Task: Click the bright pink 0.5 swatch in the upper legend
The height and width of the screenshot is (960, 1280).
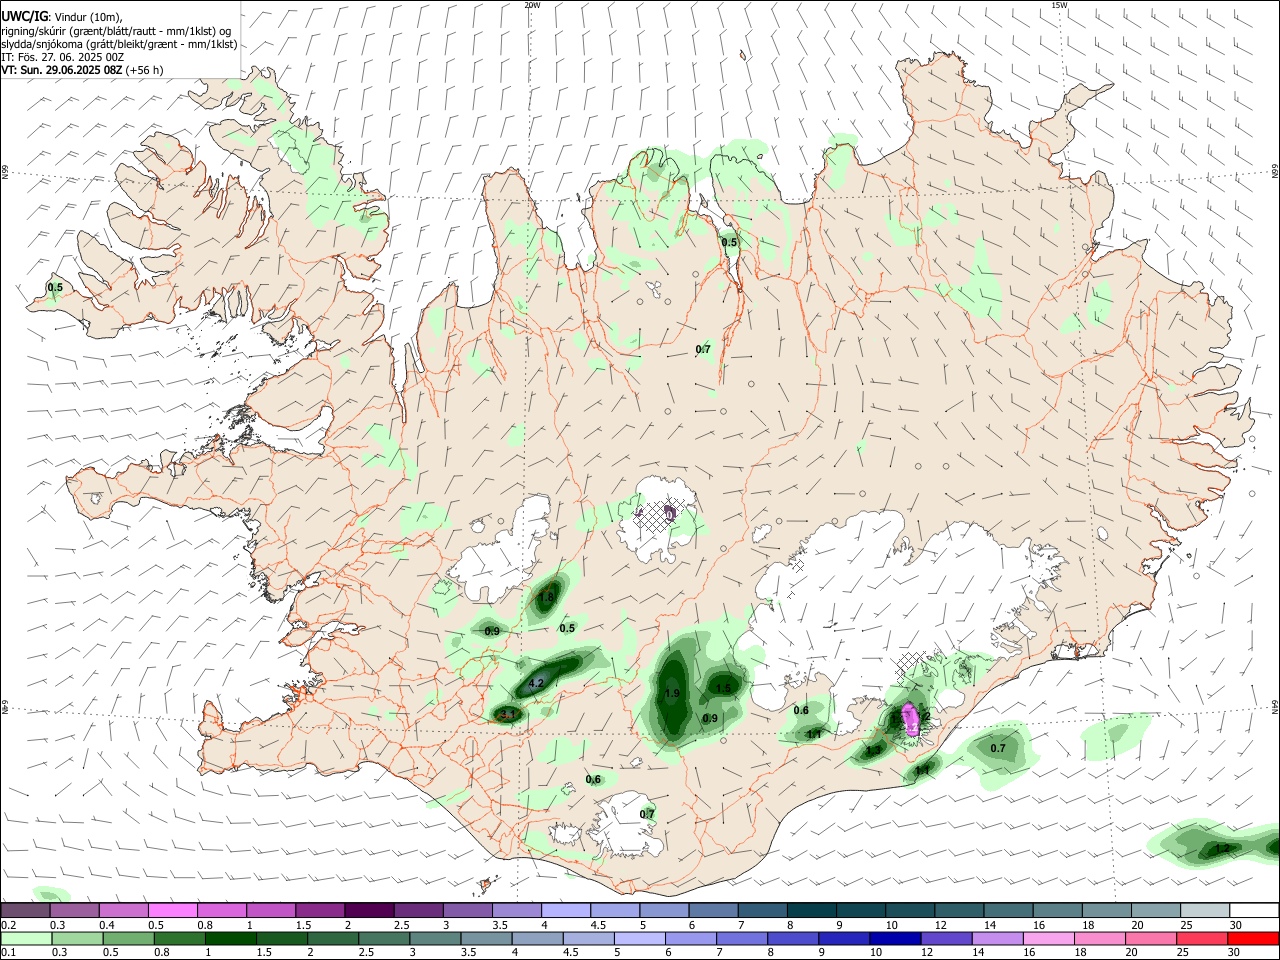Action: [x=172, y=910]
